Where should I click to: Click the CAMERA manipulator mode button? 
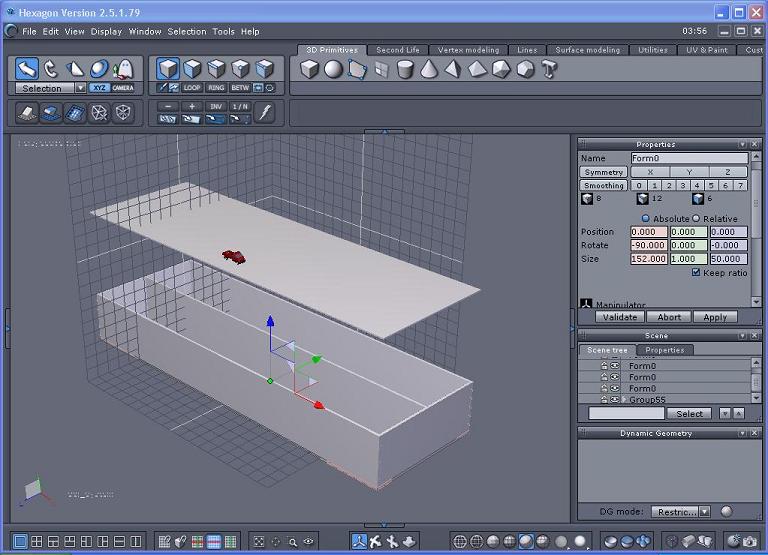[123, 88]
